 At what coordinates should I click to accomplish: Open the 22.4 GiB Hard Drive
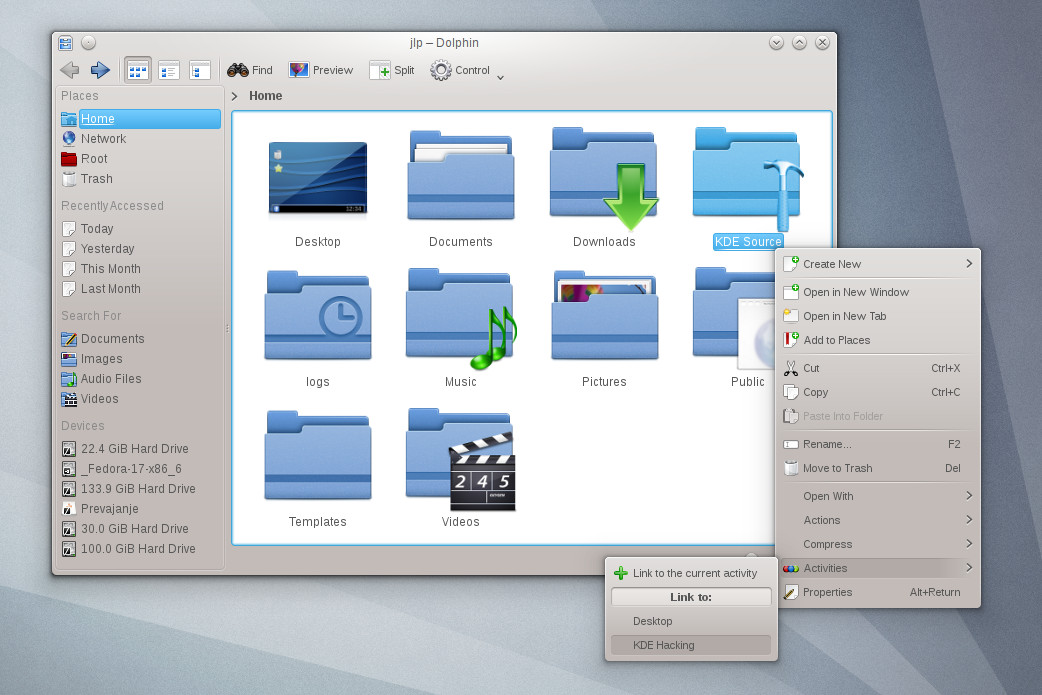(140, 448)
